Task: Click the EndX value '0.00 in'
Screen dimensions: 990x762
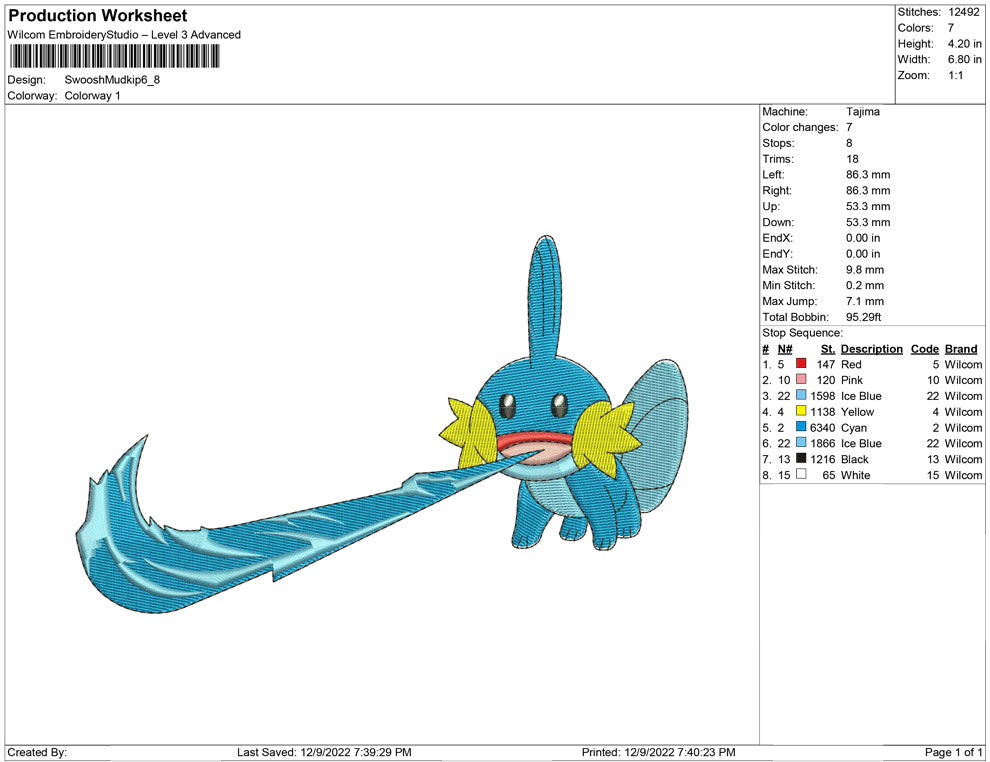Action: pyautogui.click(x=863, y=237)
